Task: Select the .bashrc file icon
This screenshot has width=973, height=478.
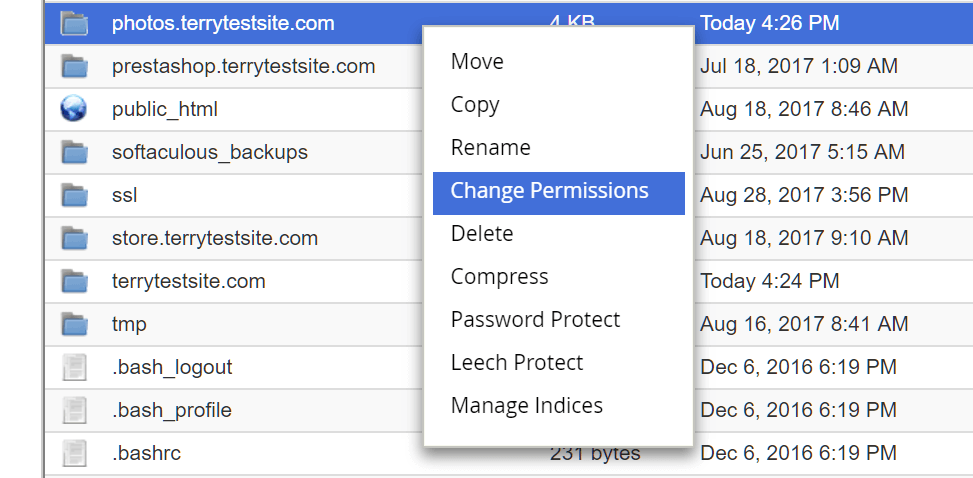Action: click(74, 453)
